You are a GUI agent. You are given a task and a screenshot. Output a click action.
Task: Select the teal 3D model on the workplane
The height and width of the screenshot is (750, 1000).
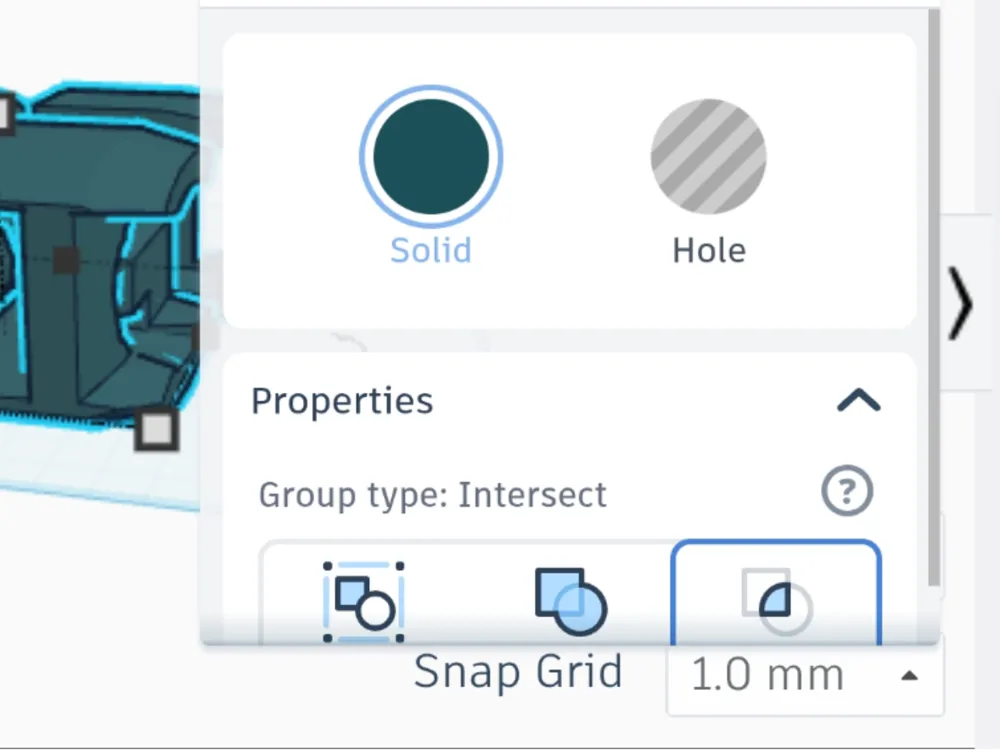(96, 255)
